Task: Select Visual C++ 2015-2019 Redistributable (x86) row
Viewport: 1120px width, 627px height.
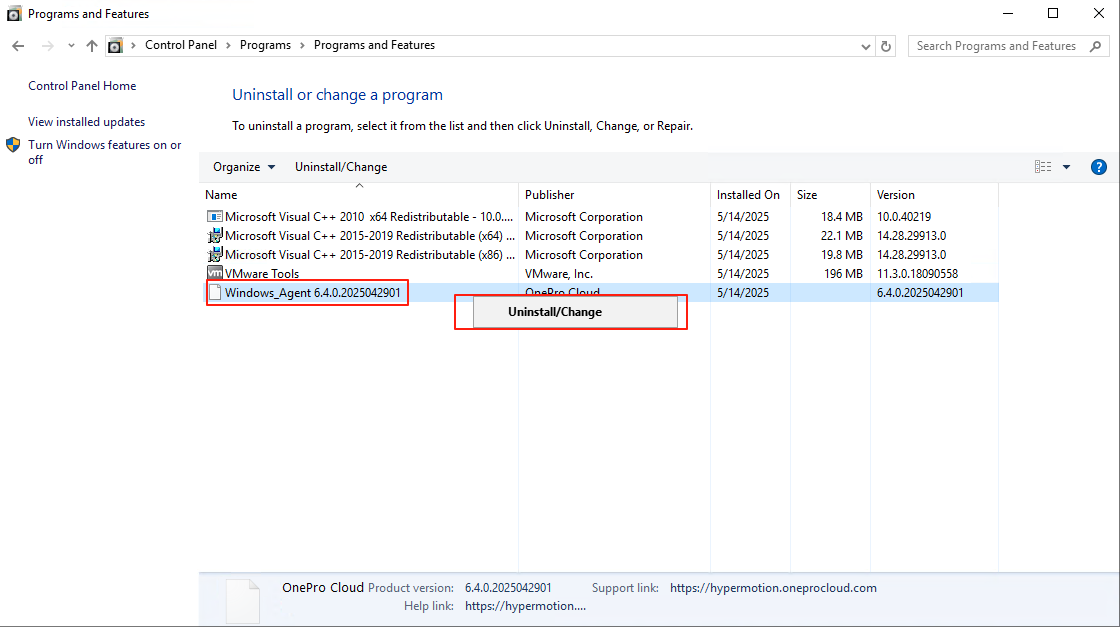Action: coord(599,255)
